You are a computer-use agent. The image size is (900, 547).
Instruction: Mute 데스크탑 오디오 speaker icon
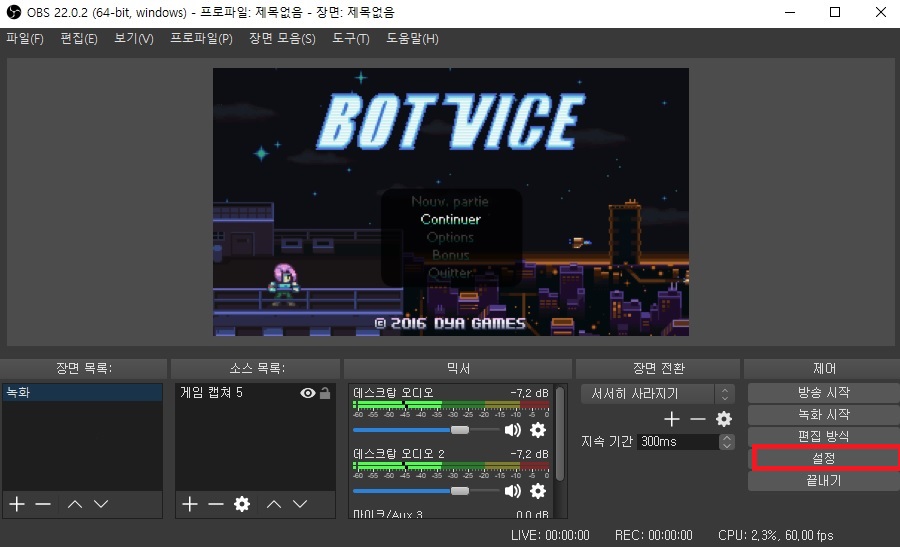tap(513, 430)
